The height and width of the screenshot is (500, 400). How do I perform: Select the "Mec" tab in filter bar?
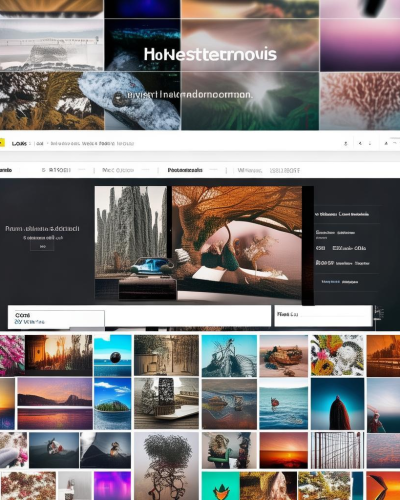[118, 170]
